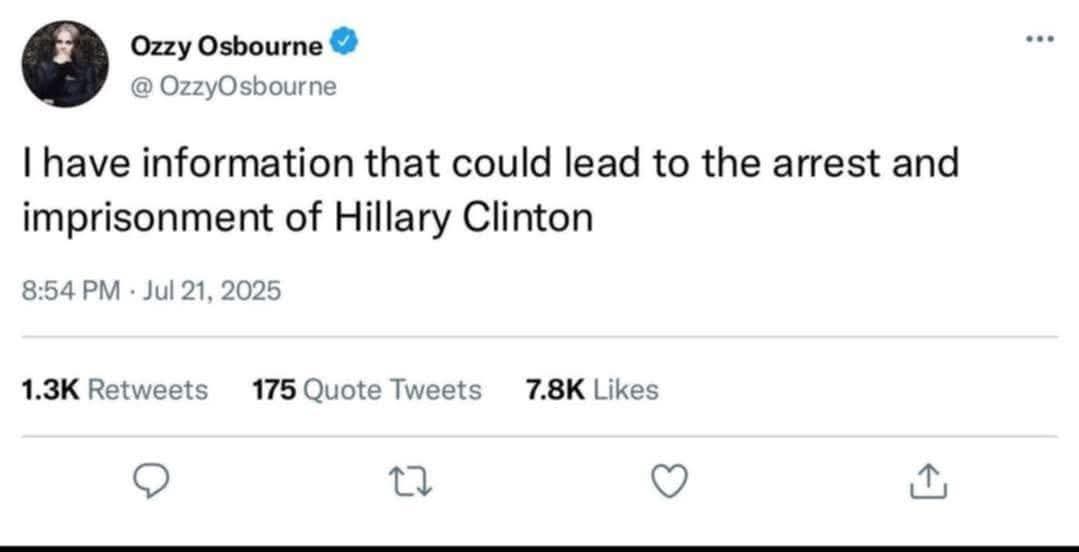
Task: Click the "175" quote count number
Action: click(274, 389)
